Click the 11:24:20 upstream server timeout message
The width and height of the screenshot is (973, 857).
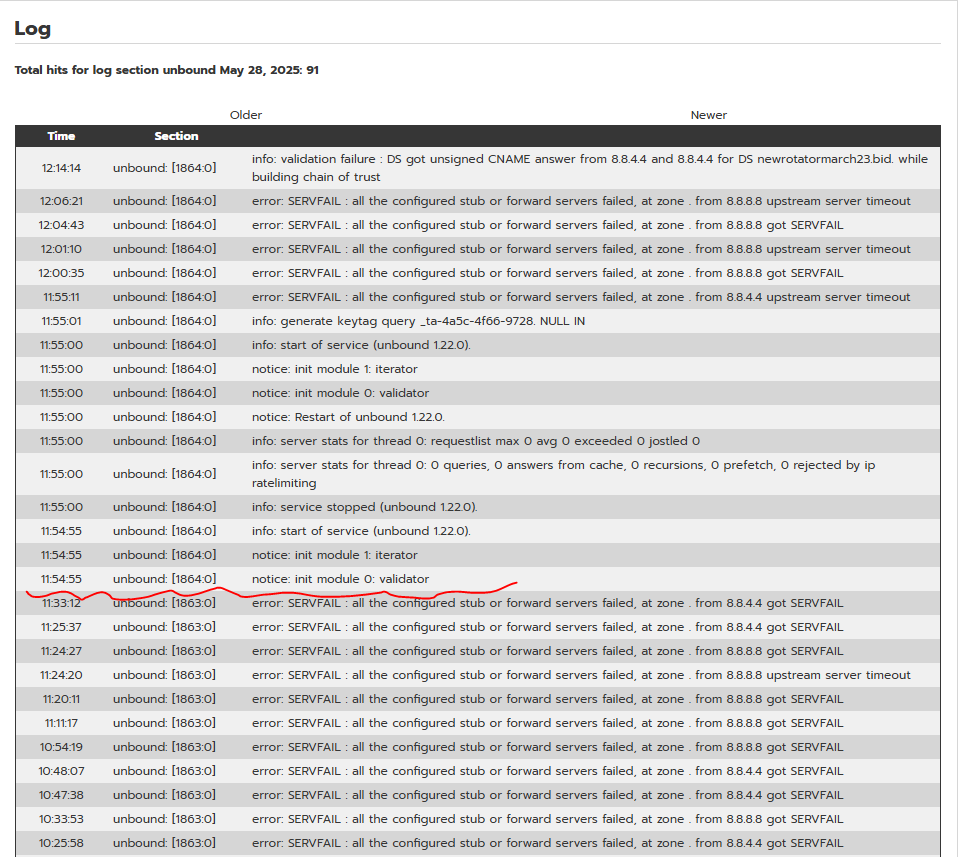(x=581, y=675)
